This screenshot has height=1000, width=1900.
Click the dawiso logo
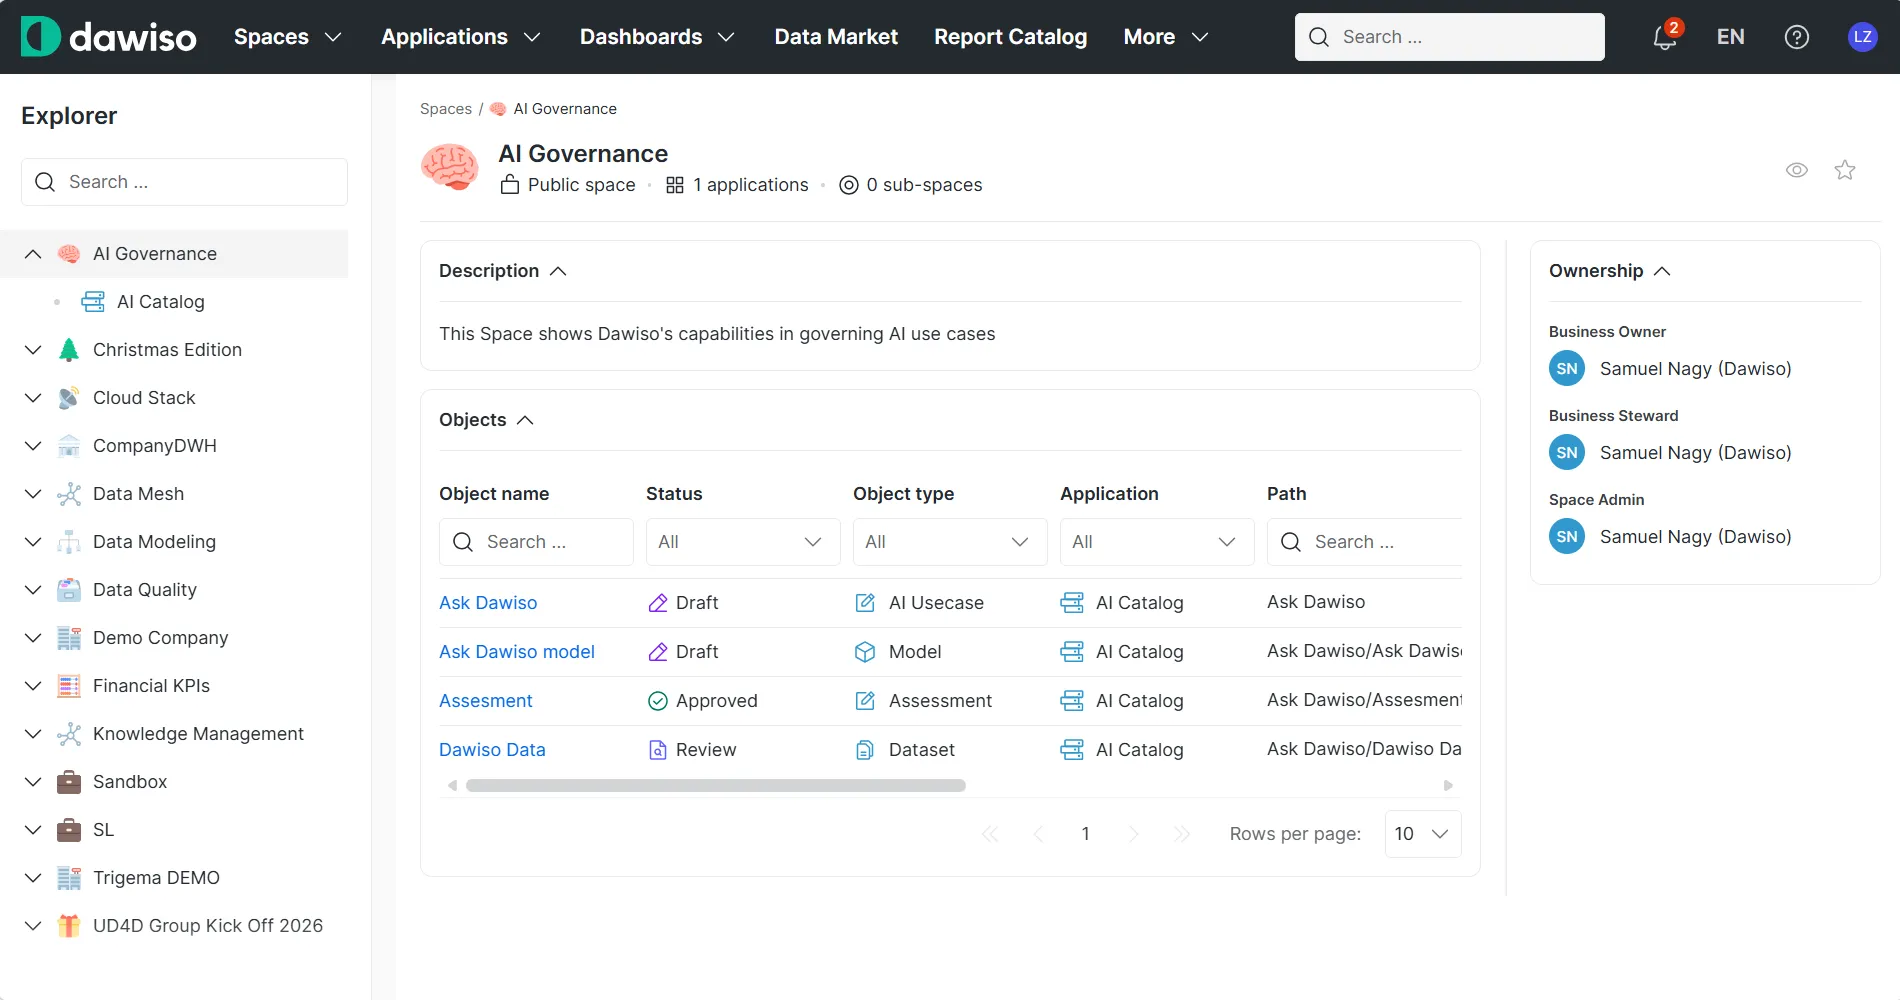109,37
